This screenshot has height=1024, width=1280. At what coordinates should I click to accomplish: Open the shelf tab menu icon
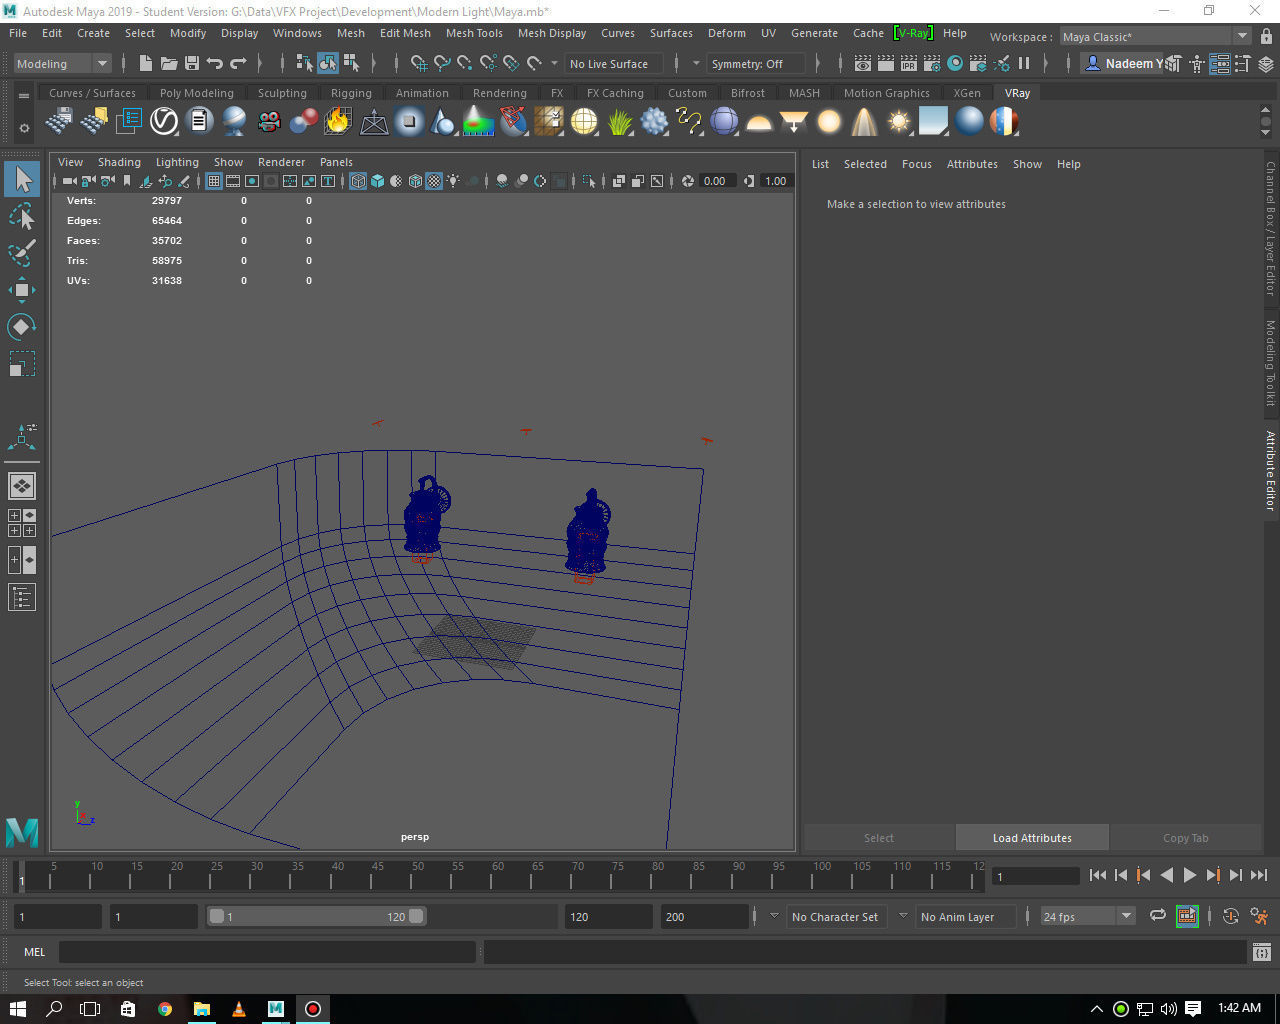pos(24,96)
